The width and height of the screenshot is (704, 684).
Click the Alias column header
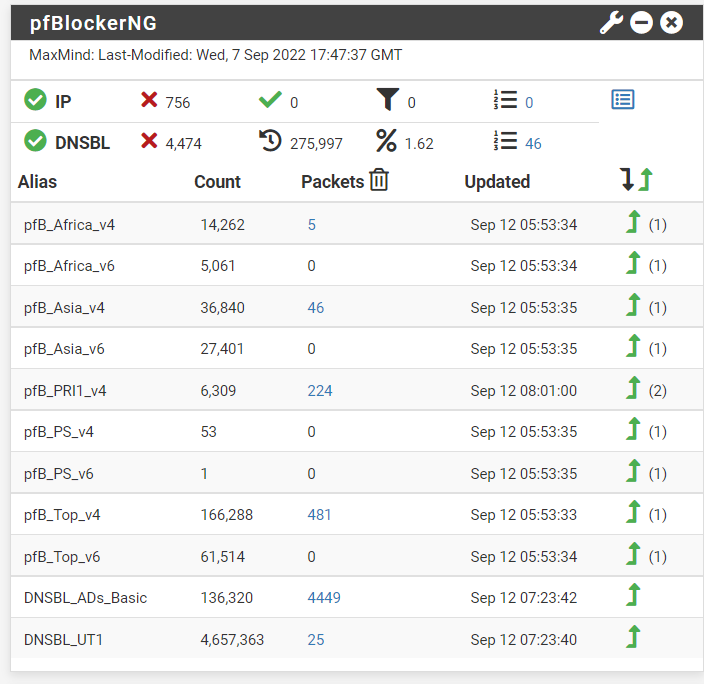[x=37, y=182]
